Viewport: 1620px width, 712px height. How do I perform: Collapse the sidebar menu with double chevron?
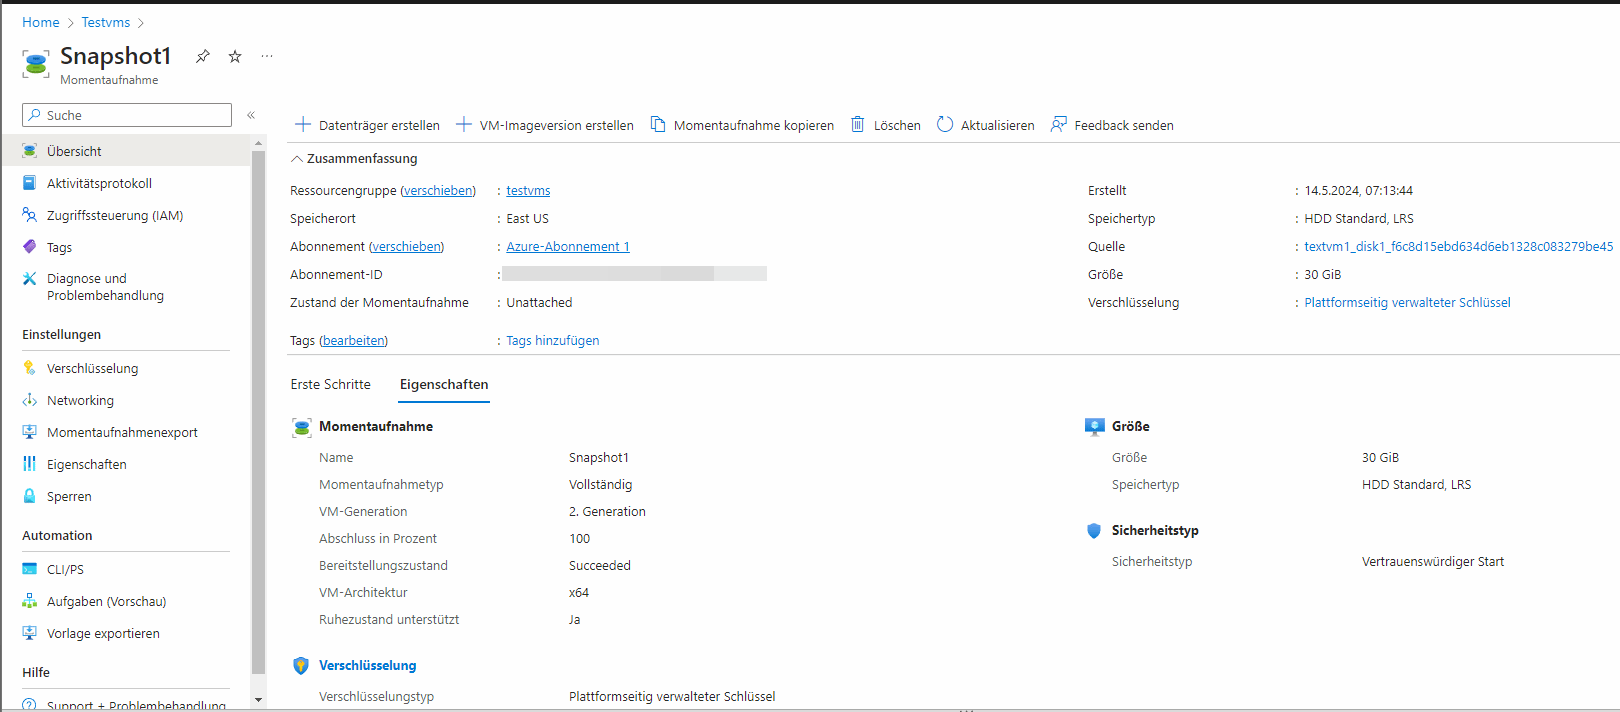[x=251, y=115]
